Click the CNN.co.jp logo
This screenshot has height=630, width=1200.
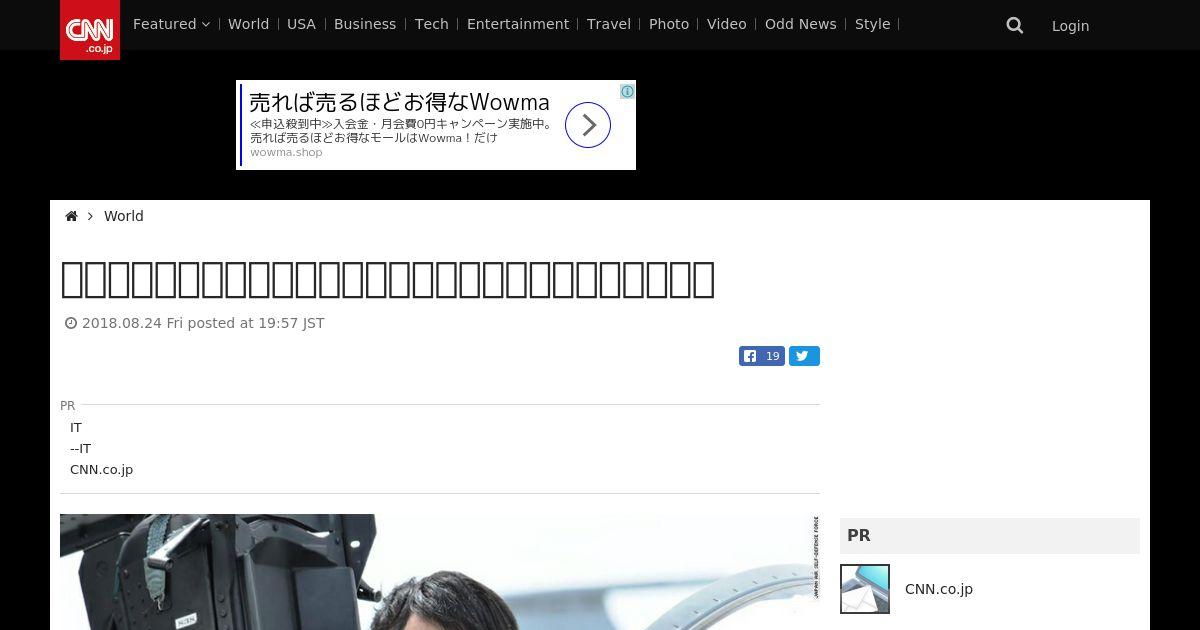tap(90, 30)
